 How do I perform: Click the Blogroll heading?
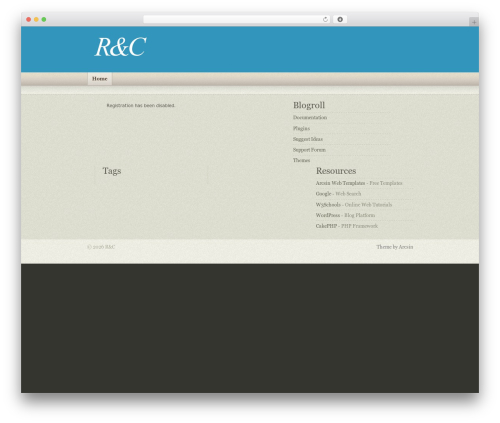(x=309, y=105)
